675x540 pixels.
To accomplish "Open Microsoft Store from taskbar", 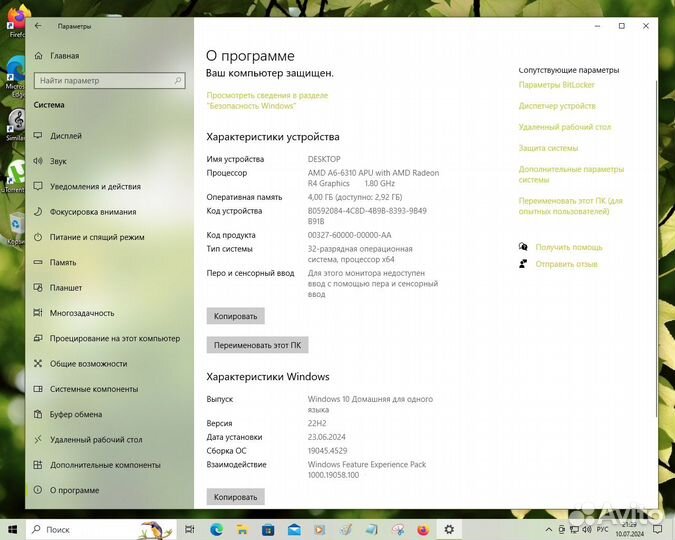I will click(268, 529).
